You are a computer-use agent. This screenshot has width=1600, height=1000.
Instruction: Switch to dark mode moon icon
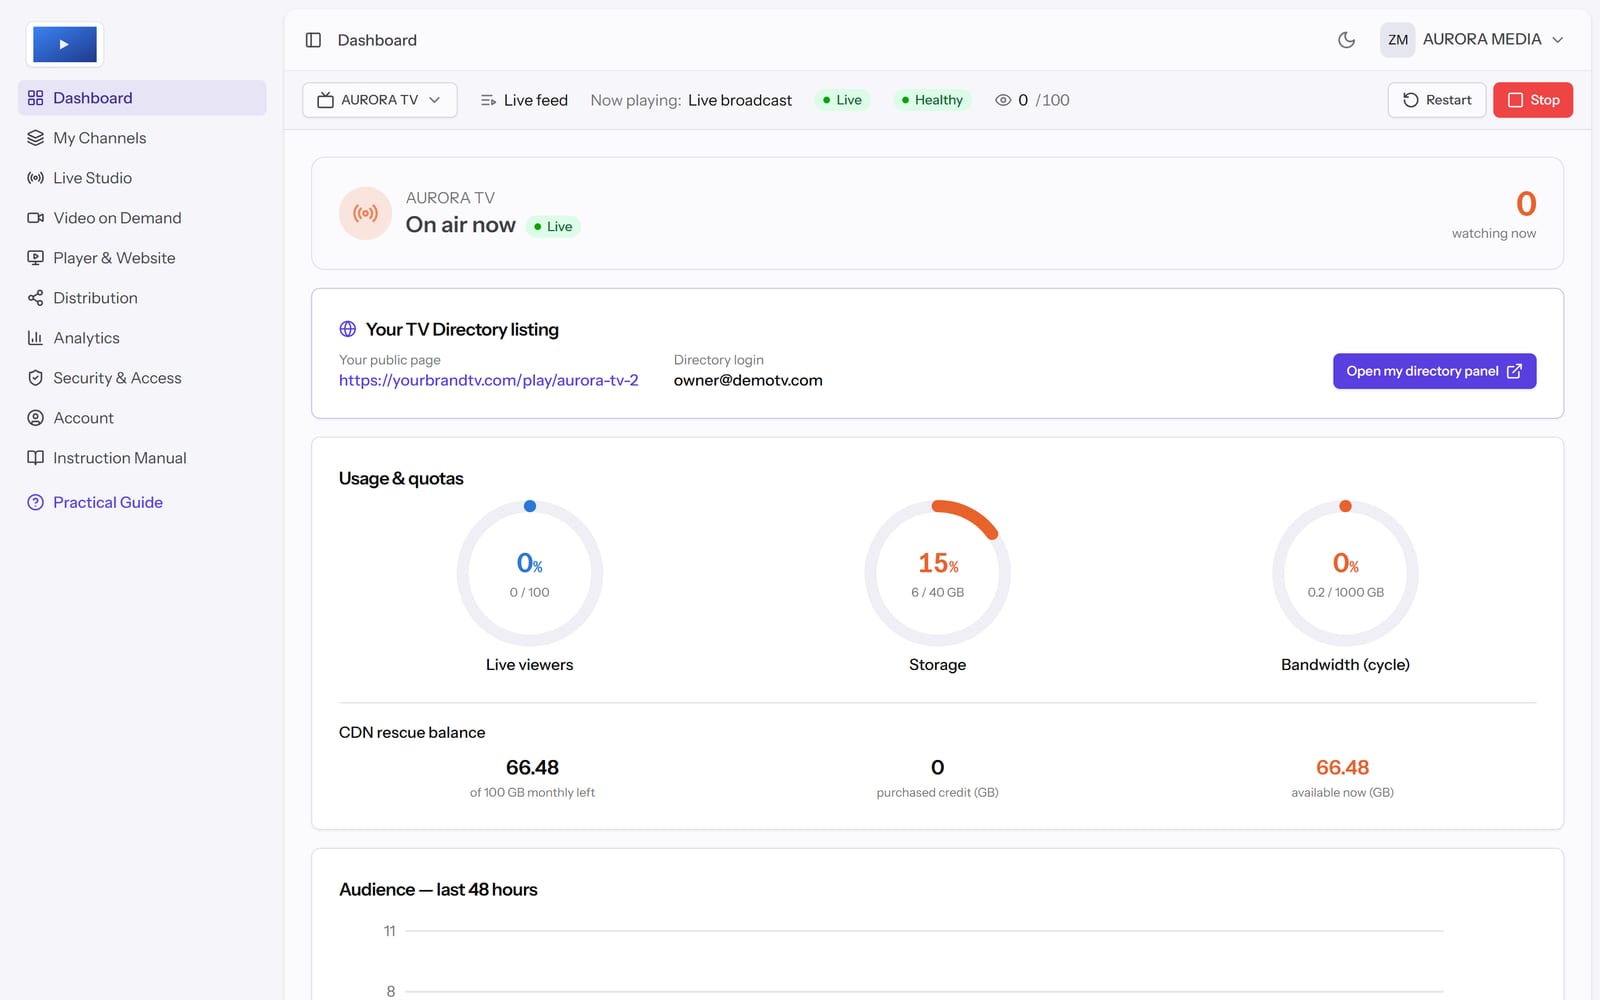(x=1347, y=40)
